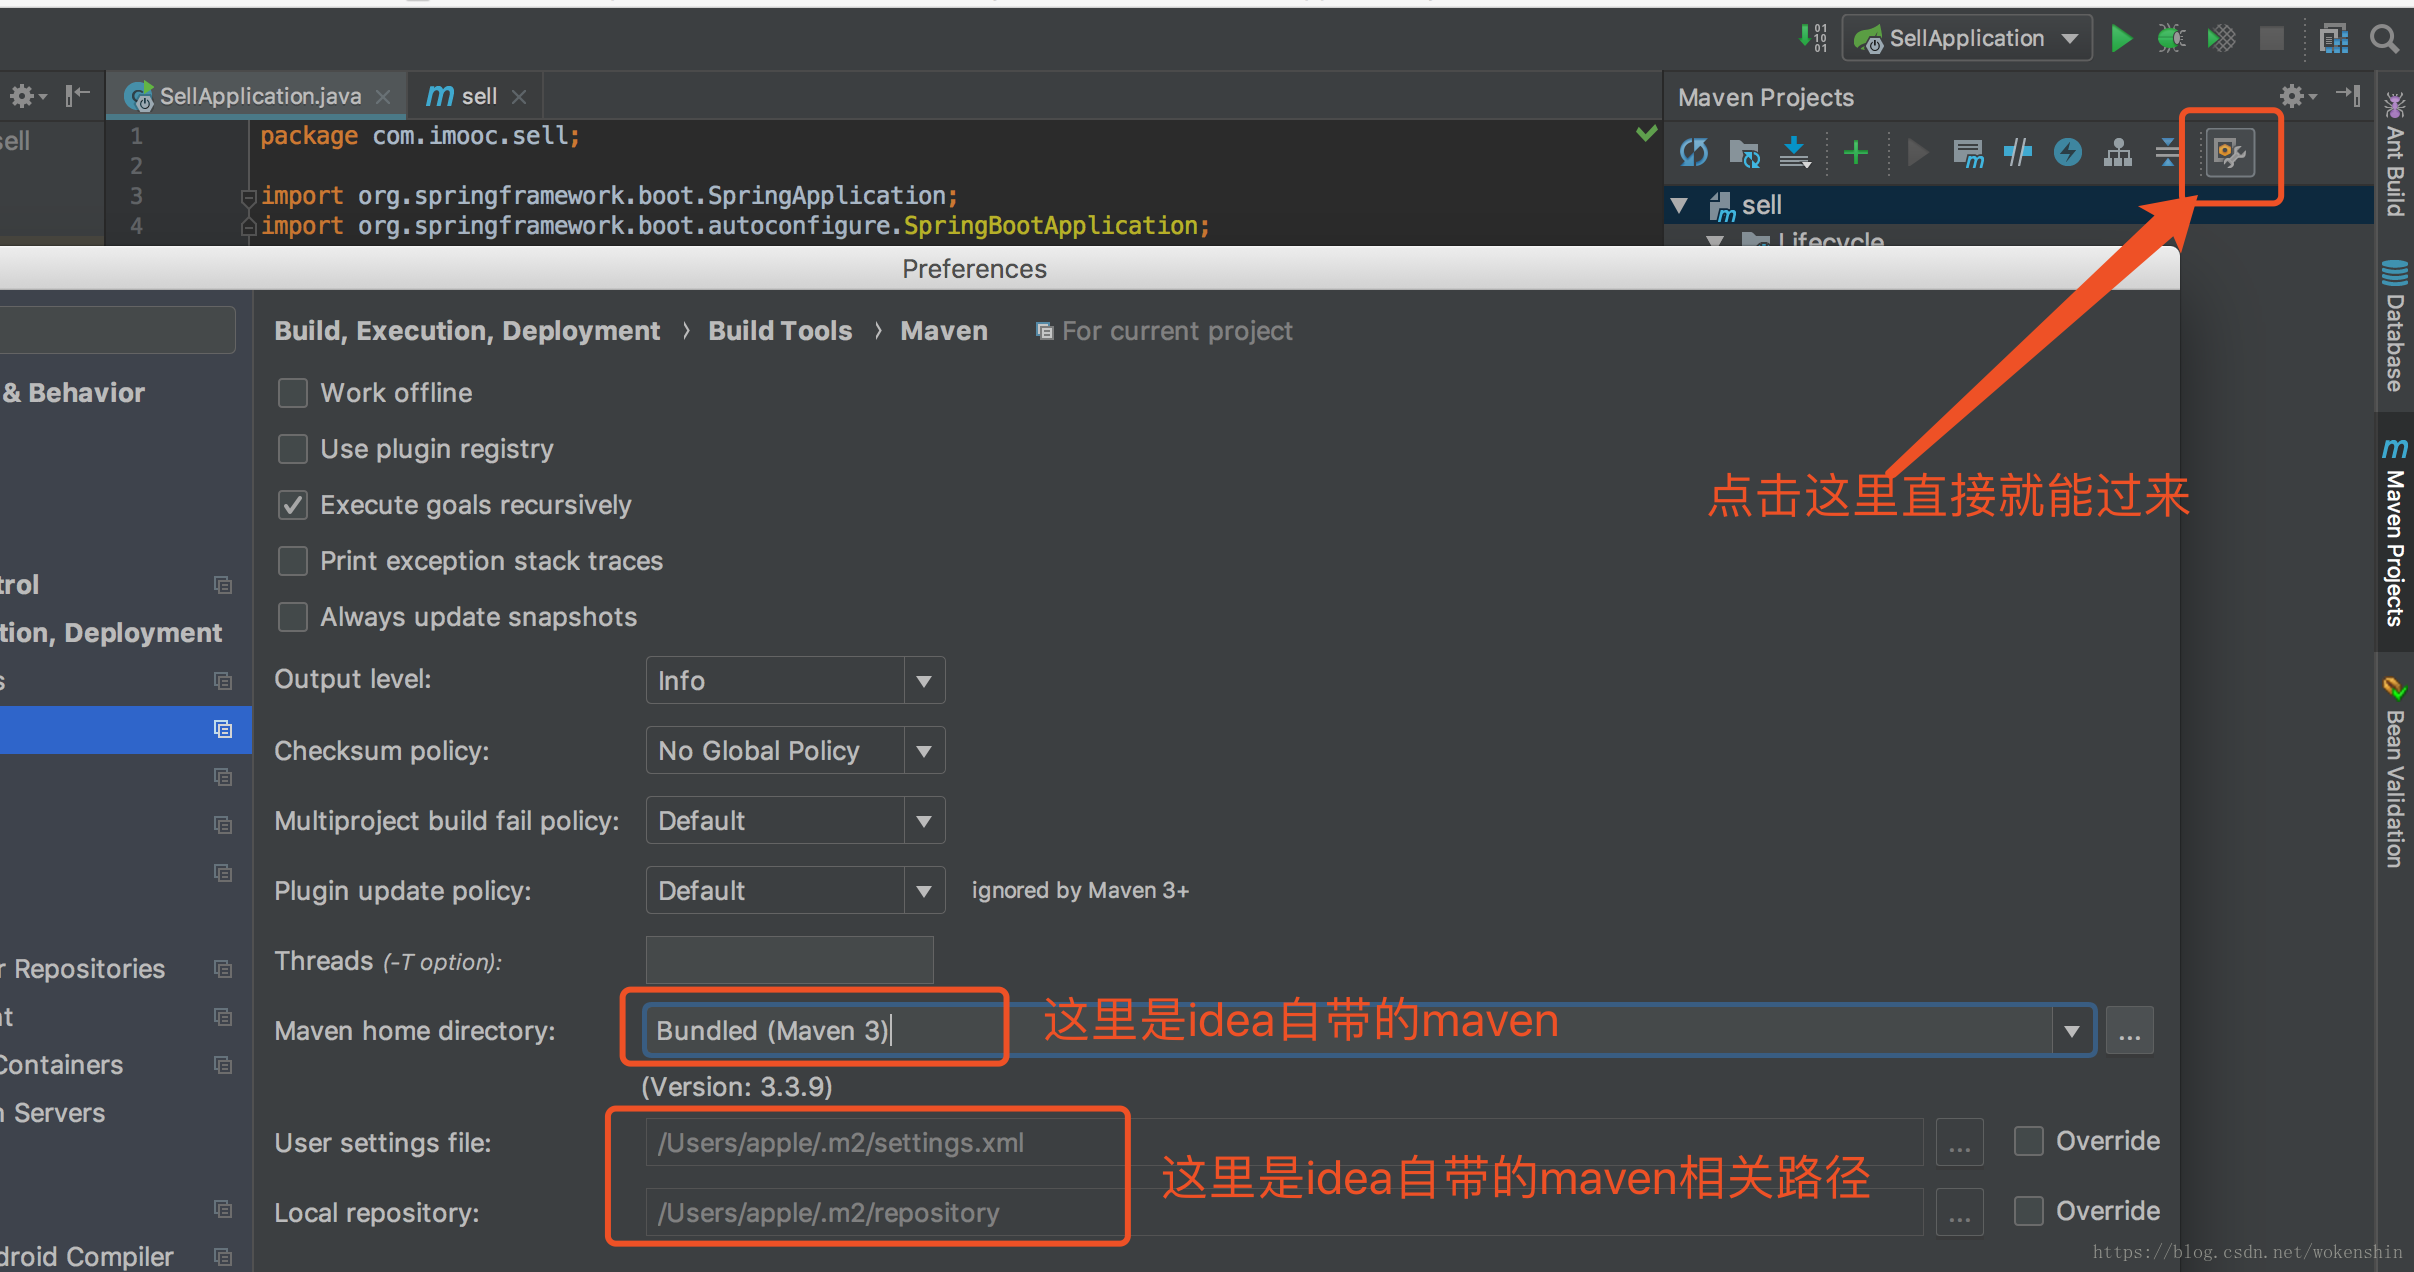This screenshot has width=2414, height=1272.
Task: Show Maven dependencies diagram icon
Action: 2118,152
